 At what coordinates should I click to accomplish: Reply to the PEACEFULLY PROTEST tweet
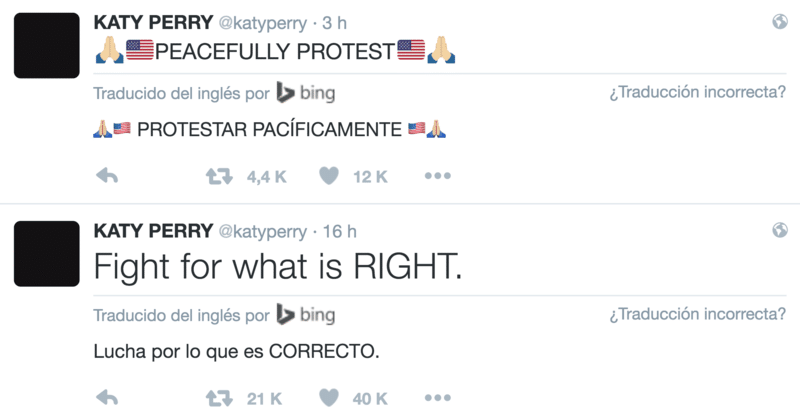coord(107,176)
